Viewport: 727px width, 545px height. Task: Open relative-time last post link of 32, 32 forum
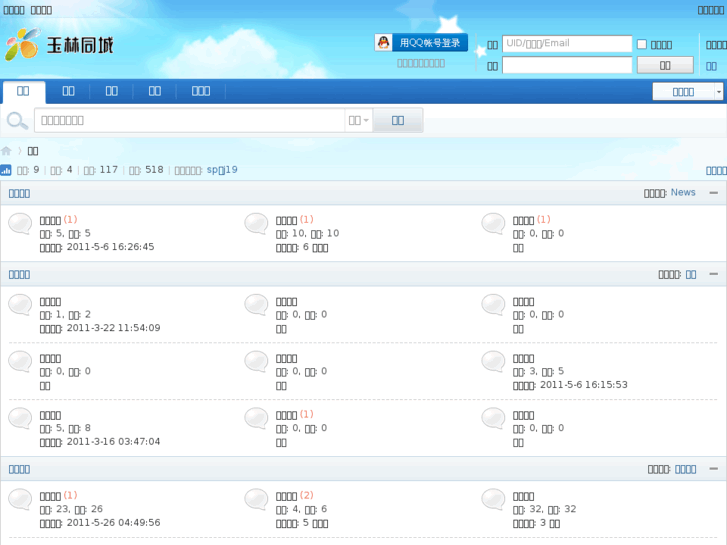[550, 524]
